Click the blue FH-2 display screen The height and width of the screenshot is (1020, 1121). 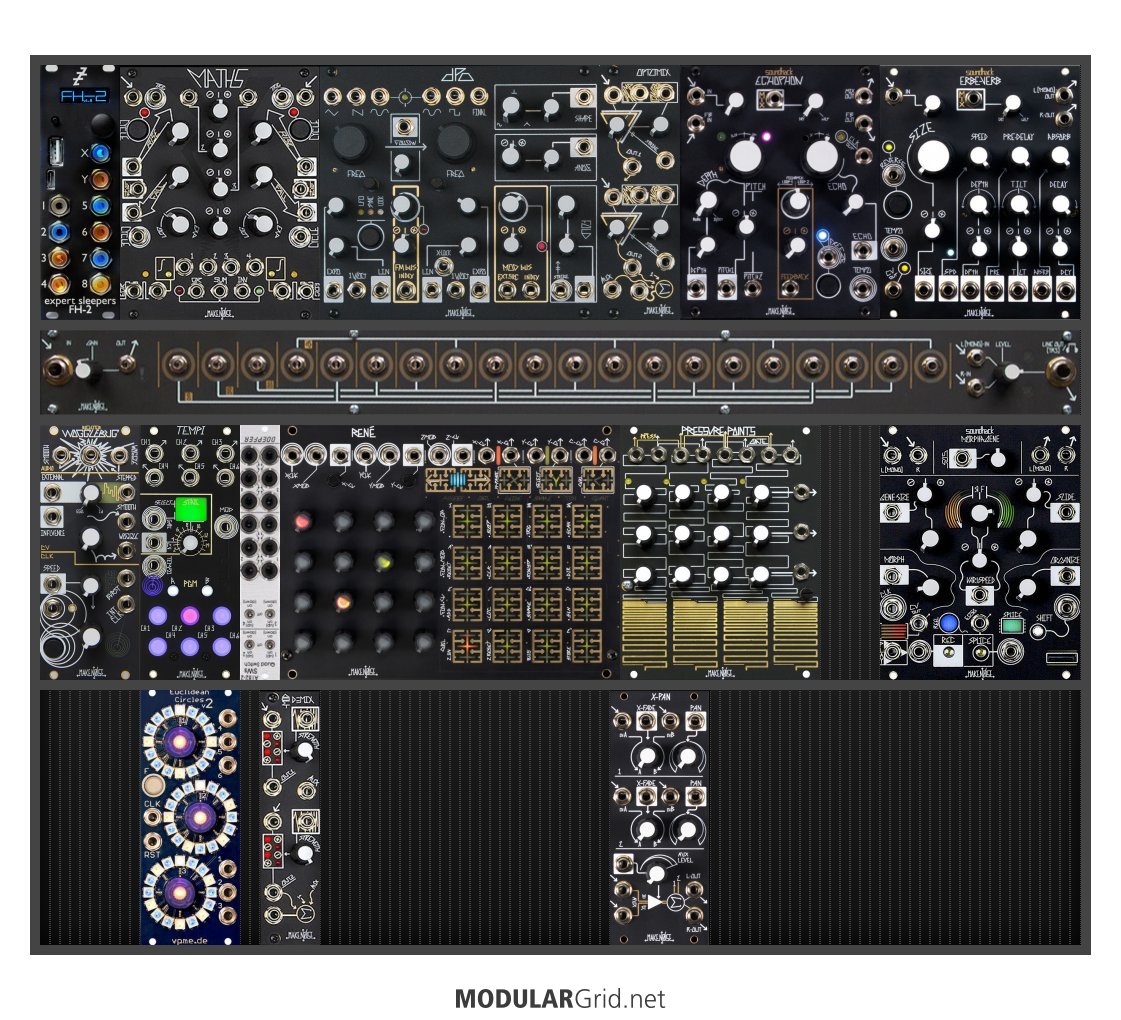[x=83, y=96]
